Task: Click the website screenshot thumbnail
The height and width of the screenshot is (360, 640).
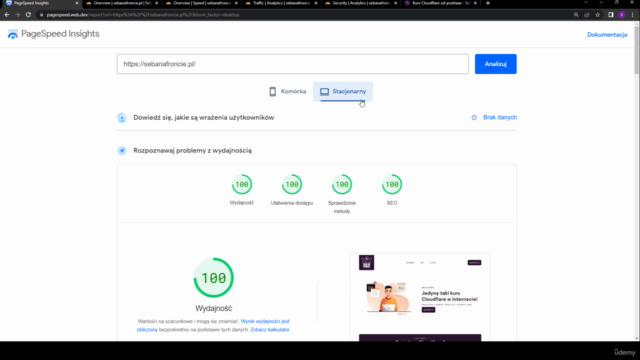Action: tap(420, 297)
